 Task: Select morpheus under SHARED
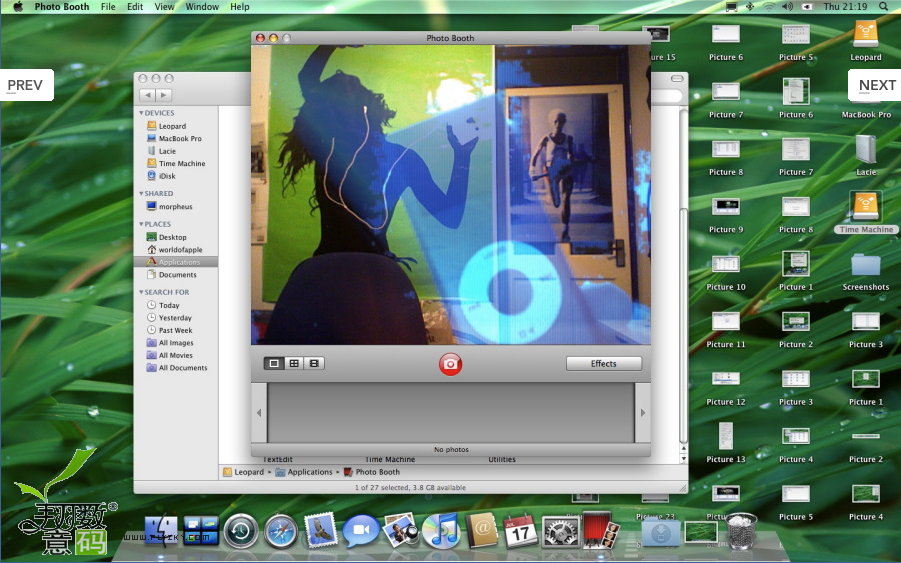(176, 207)
